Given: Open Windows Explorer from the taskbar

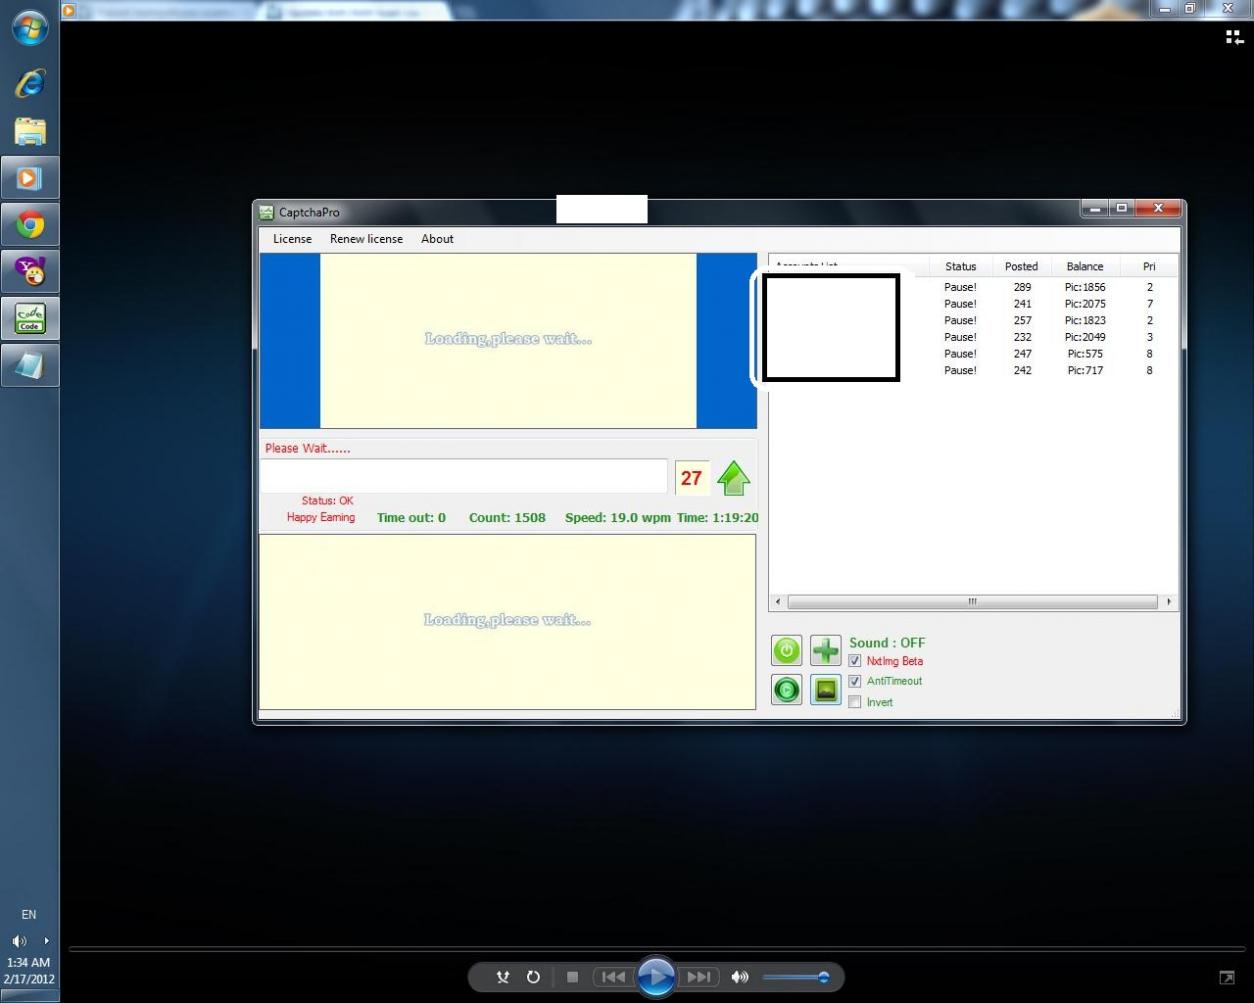Looking at the screenshot, I should [x=30, y=131].
